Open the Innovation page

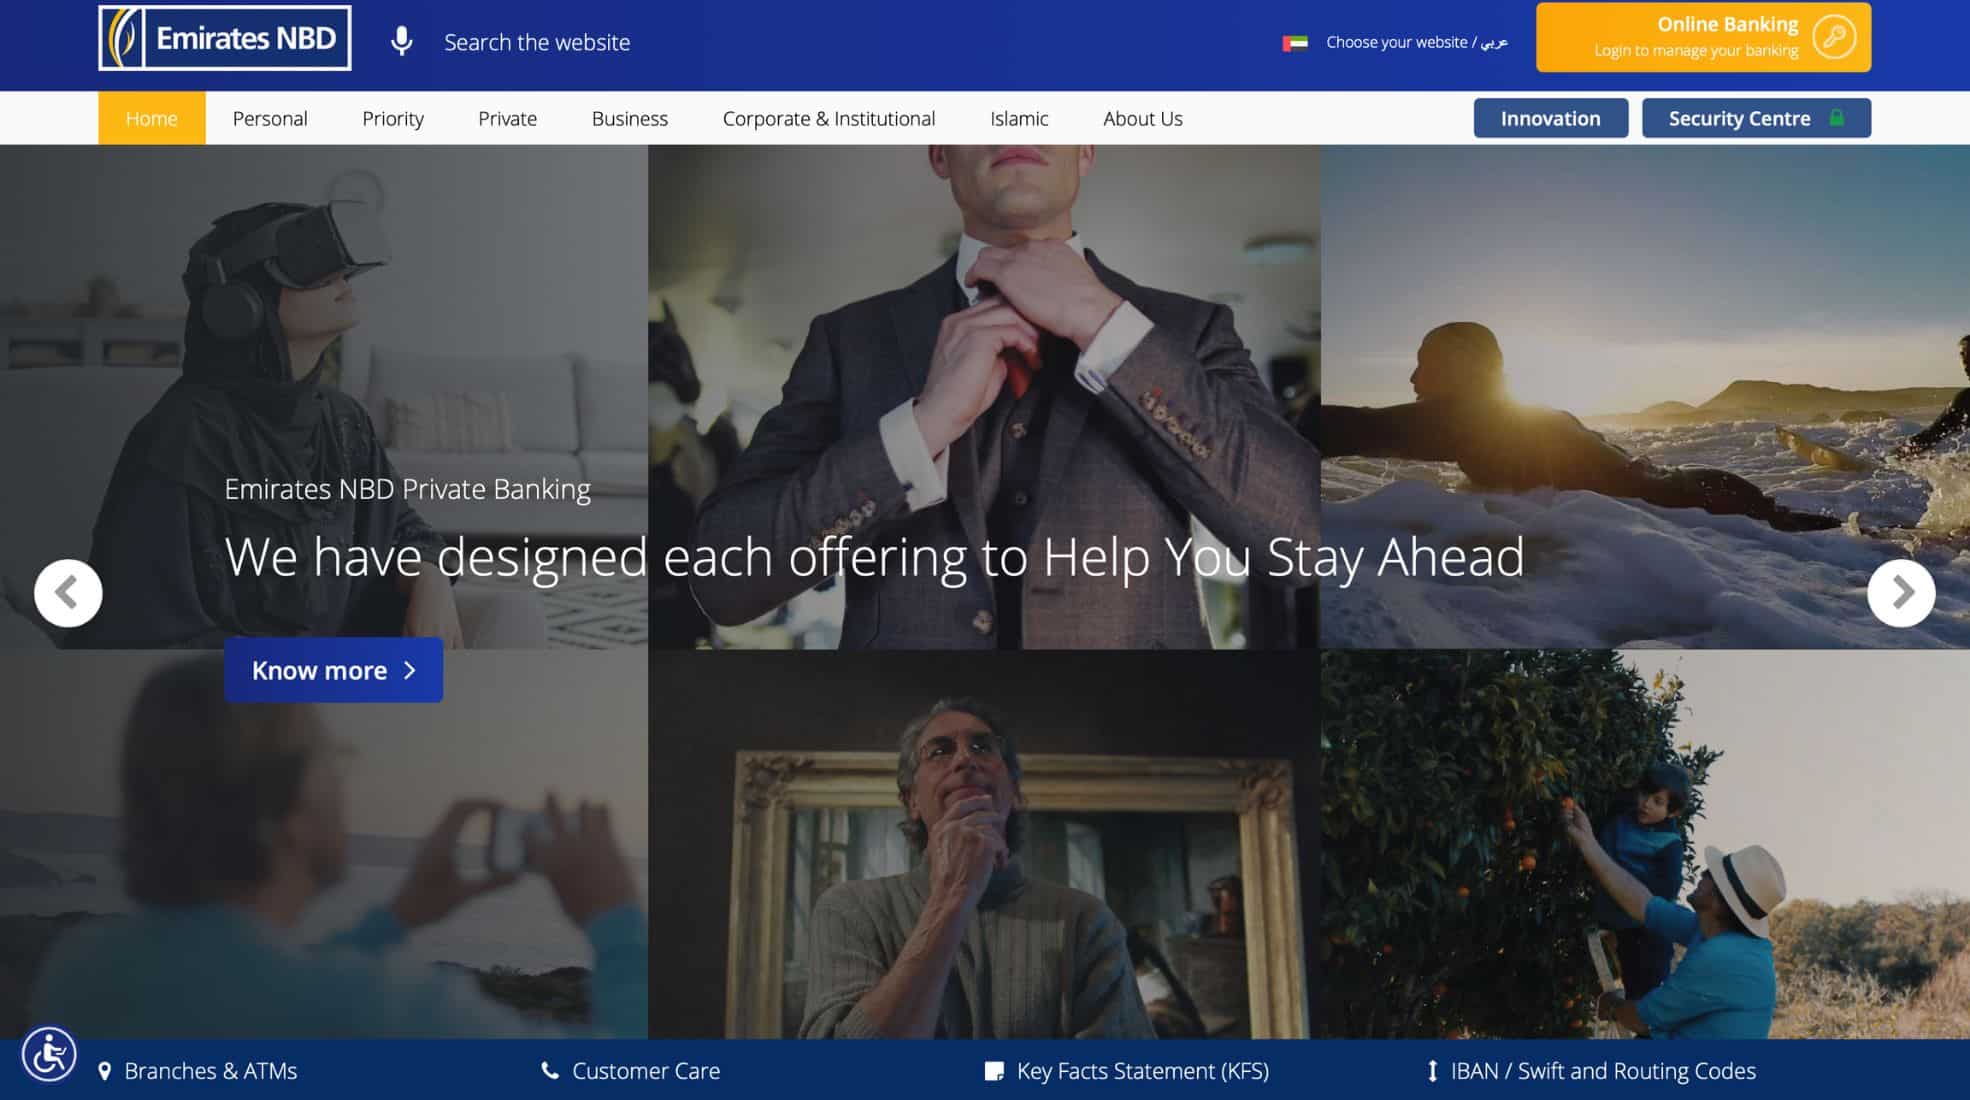[1550, 117]
